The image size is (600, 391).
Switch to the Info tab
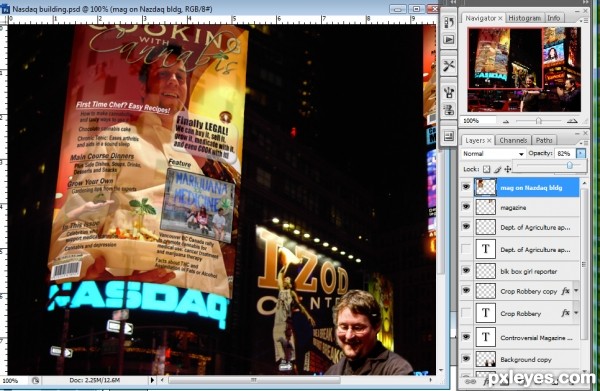[x=553, y=18]
